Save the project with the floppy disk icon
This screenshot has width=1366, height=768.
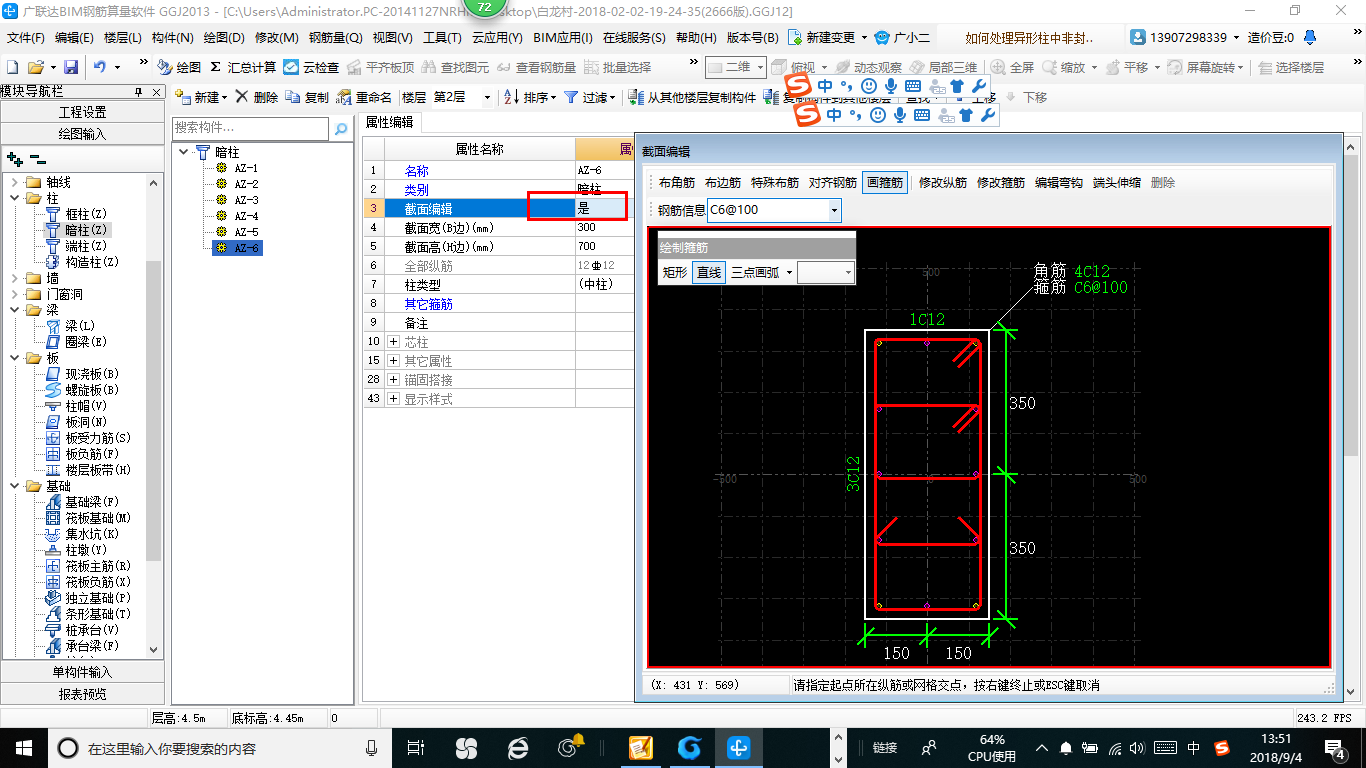click(x=71, y=67)
